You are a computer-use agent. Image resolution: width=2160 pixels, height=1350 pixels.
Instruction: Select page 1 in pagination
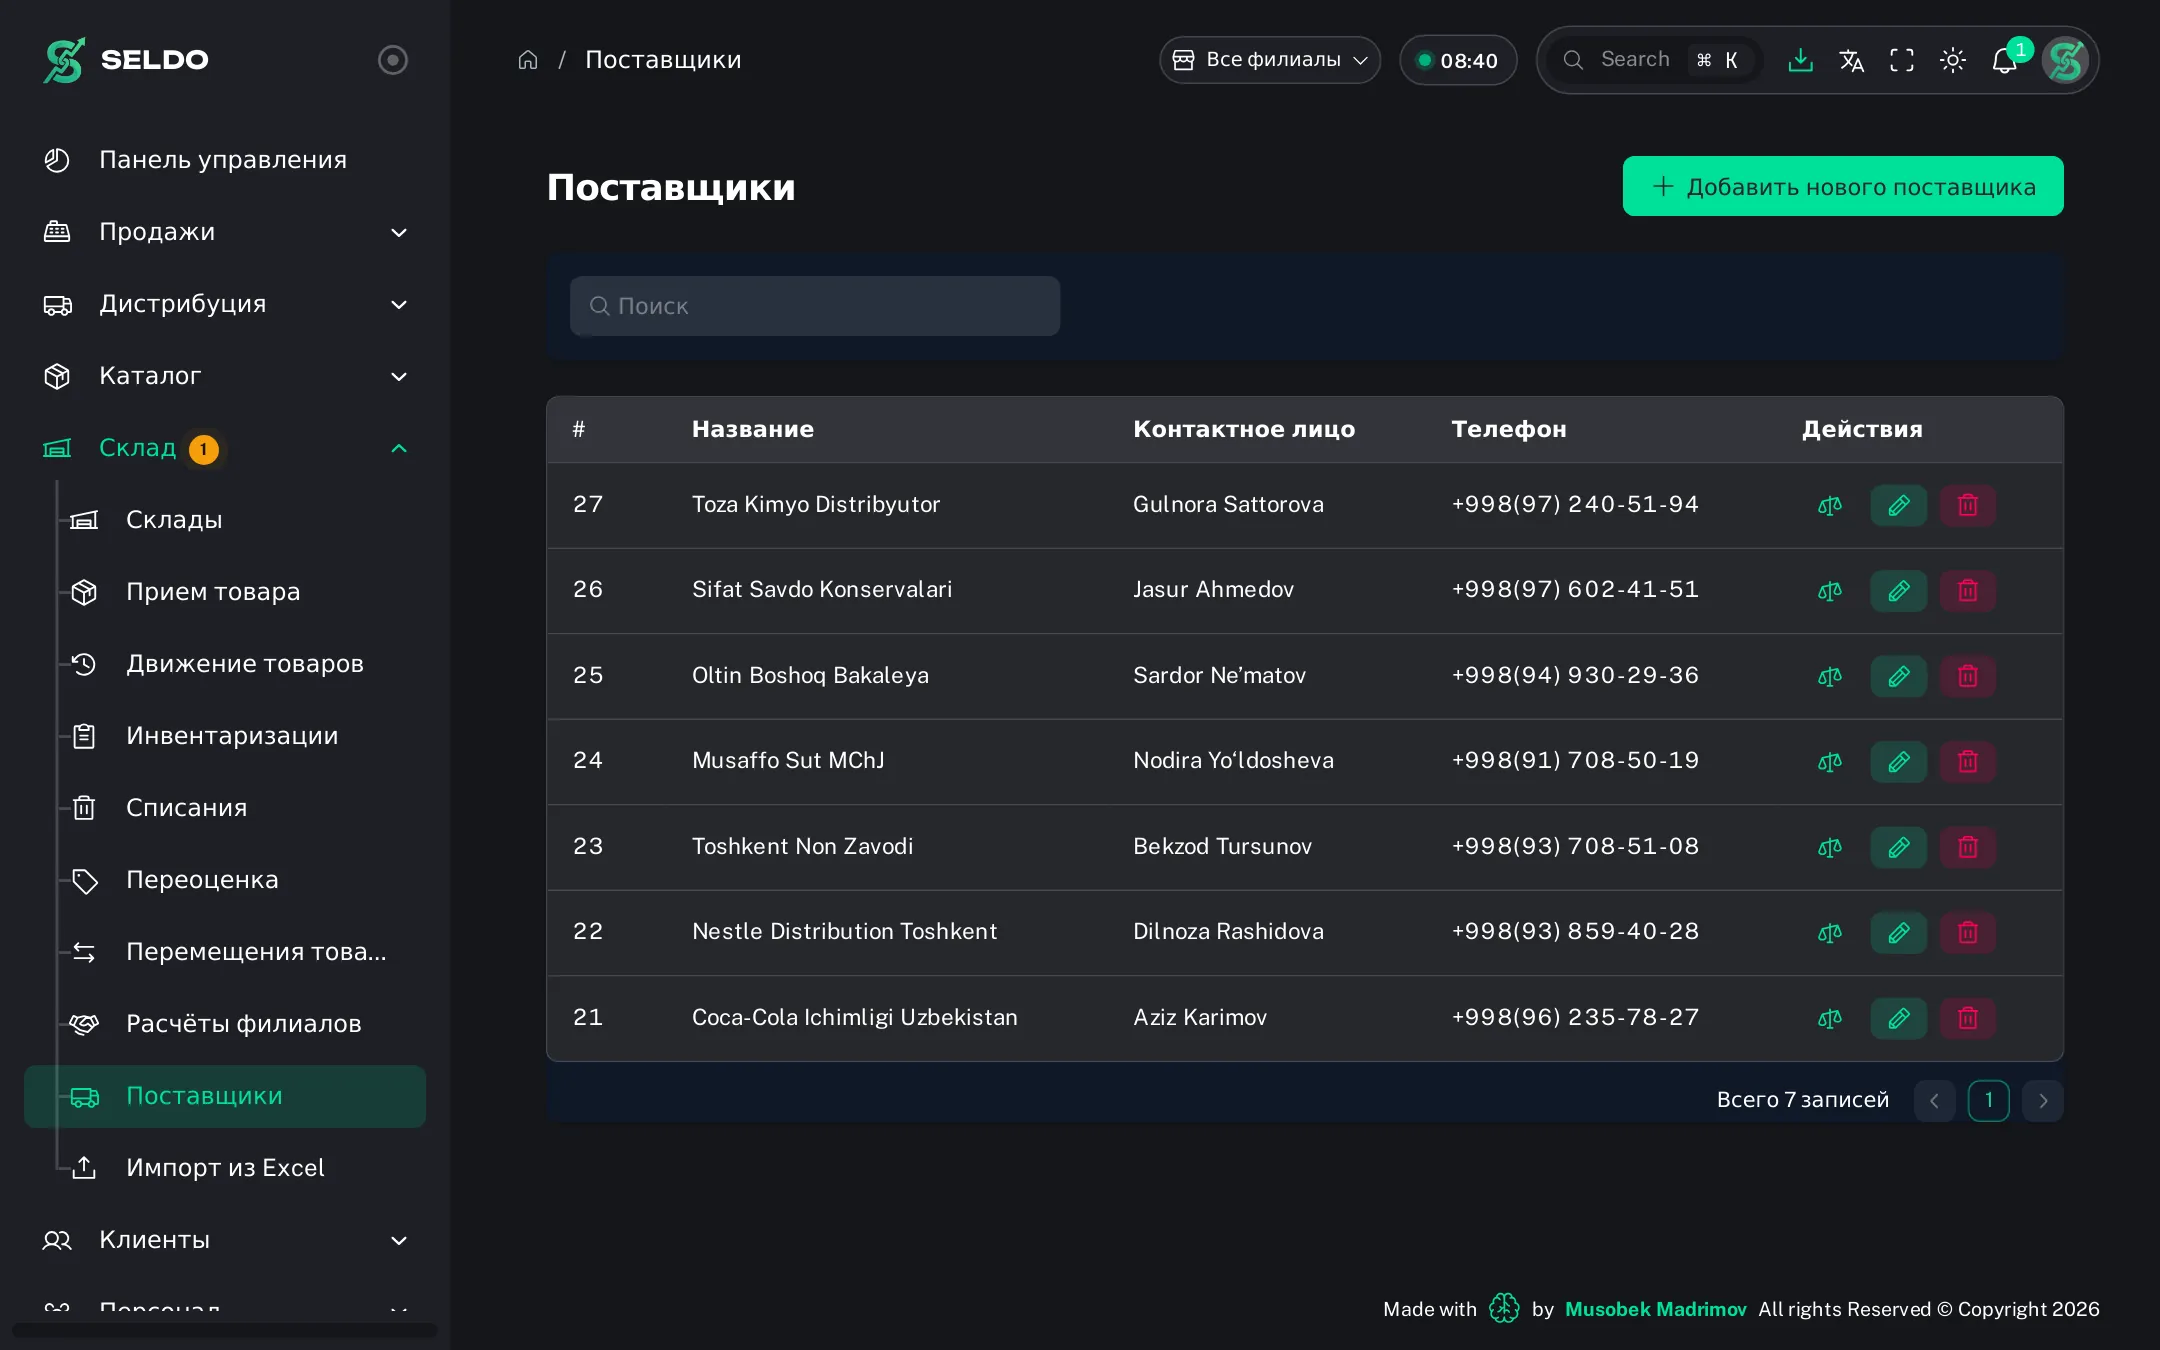(1989, 1101)
